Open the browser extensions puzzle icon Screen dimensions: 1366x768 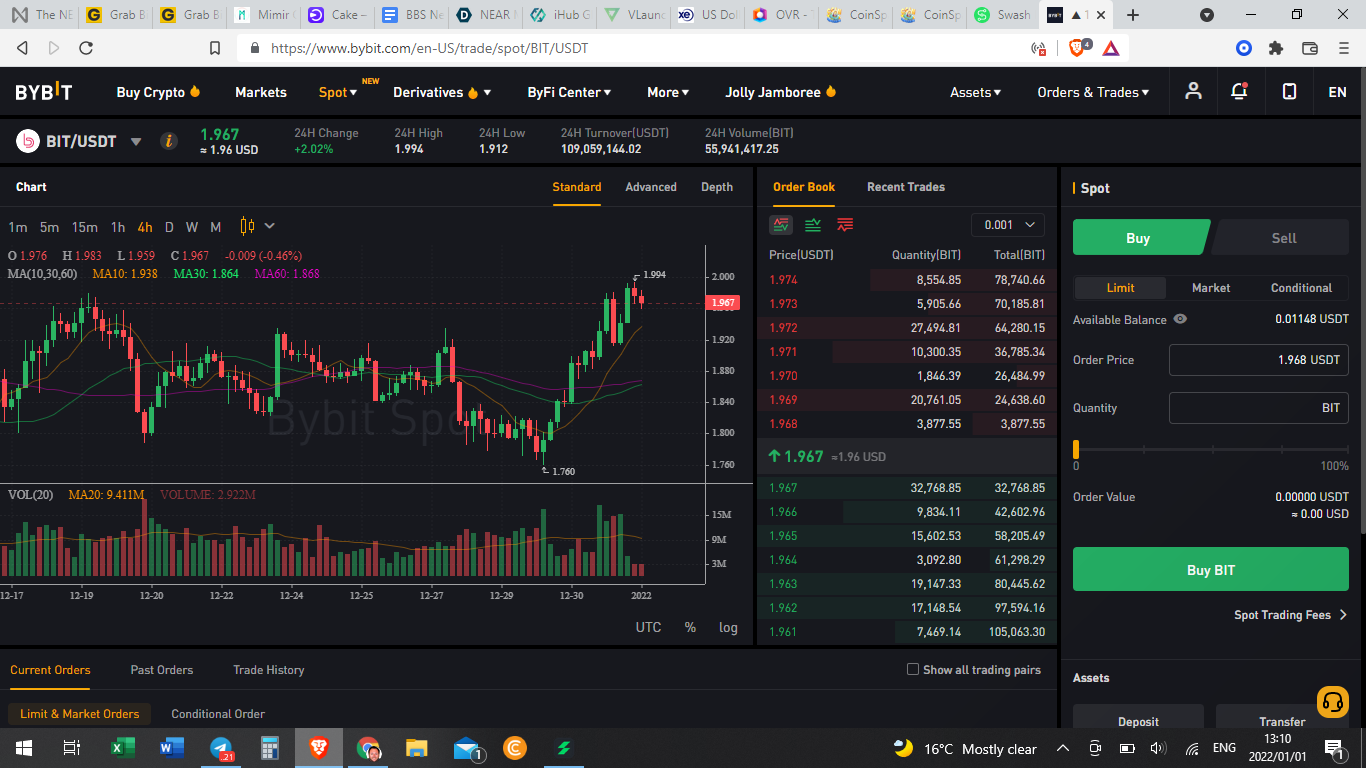tap(1275, 47)
